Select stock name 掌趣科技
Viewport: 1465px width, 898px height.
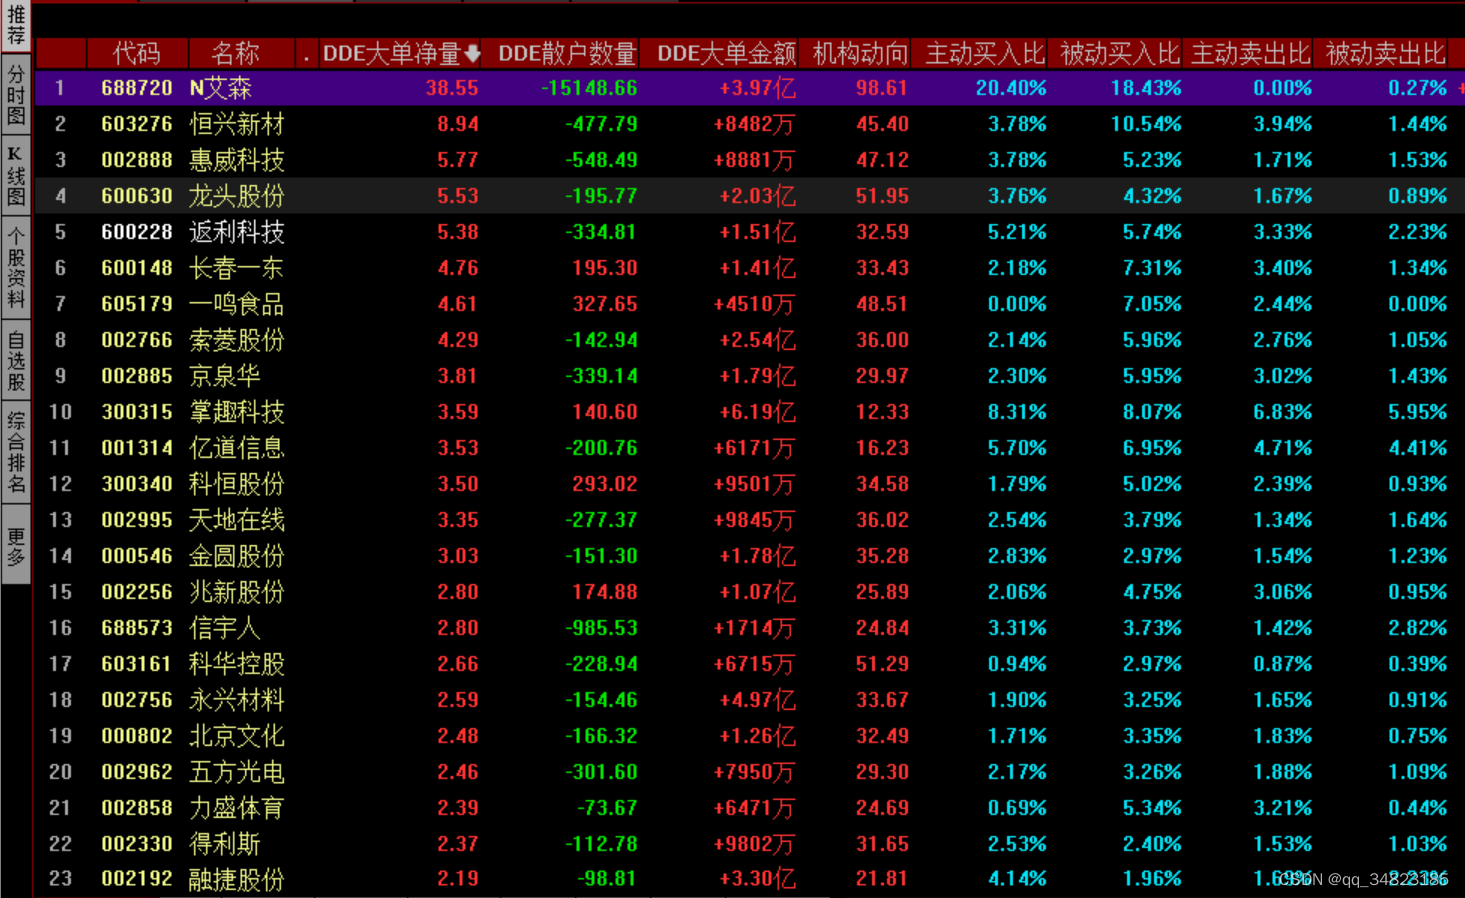[x=237, y=412]
